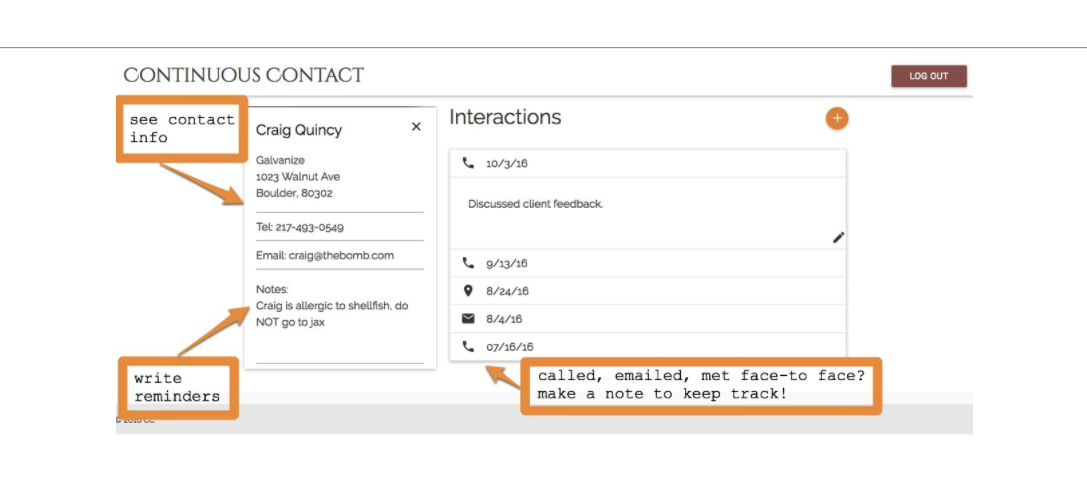The width and height of the screenshot is (1087, 481).
Task: Expand the 8/4/16 interaction row
Action: point(647,319)
